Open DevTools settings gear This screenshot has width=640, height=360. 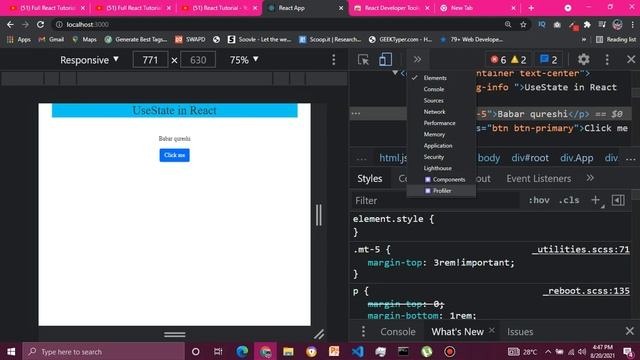click(x=584, y=60)
